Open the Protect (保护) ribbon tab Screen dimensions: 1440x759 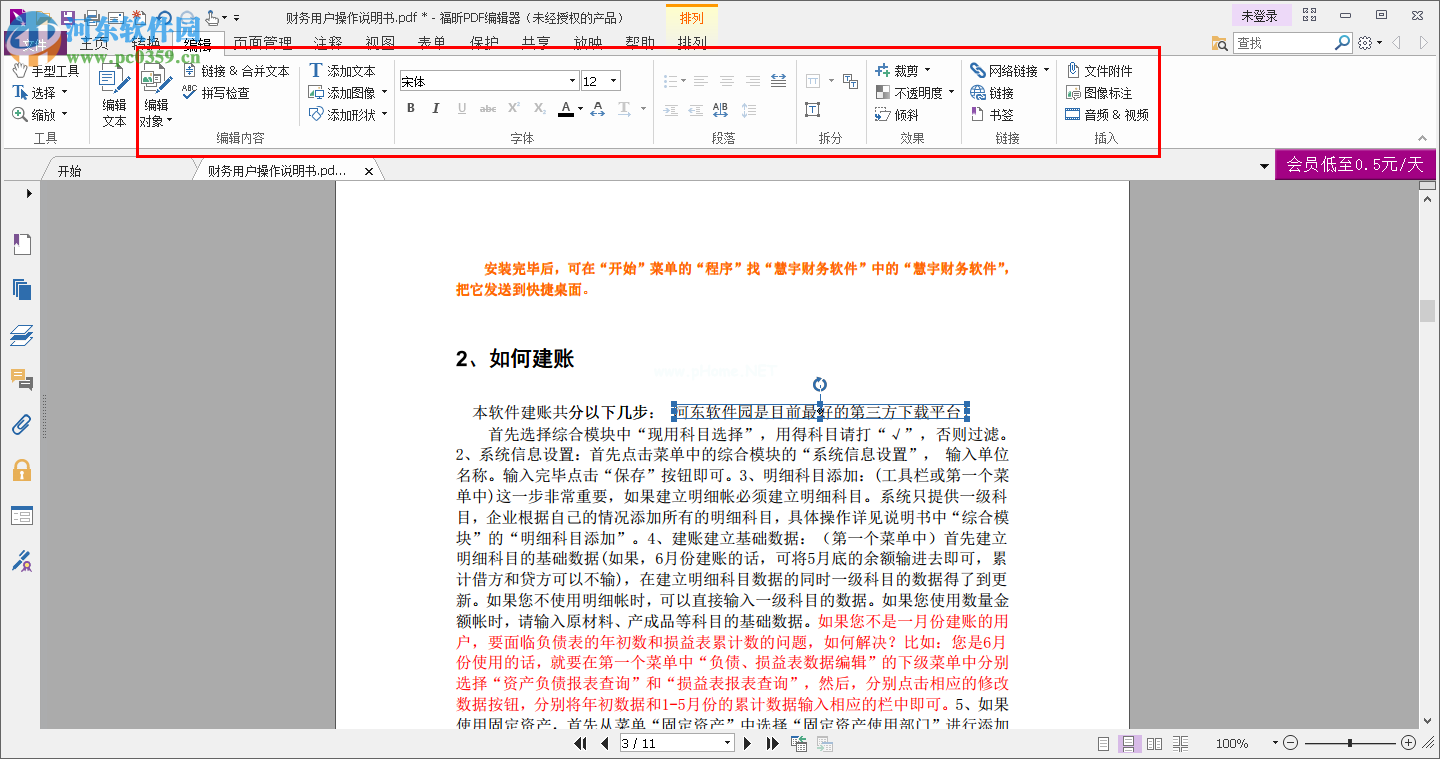pyautogui.click(x=484, y=43)
